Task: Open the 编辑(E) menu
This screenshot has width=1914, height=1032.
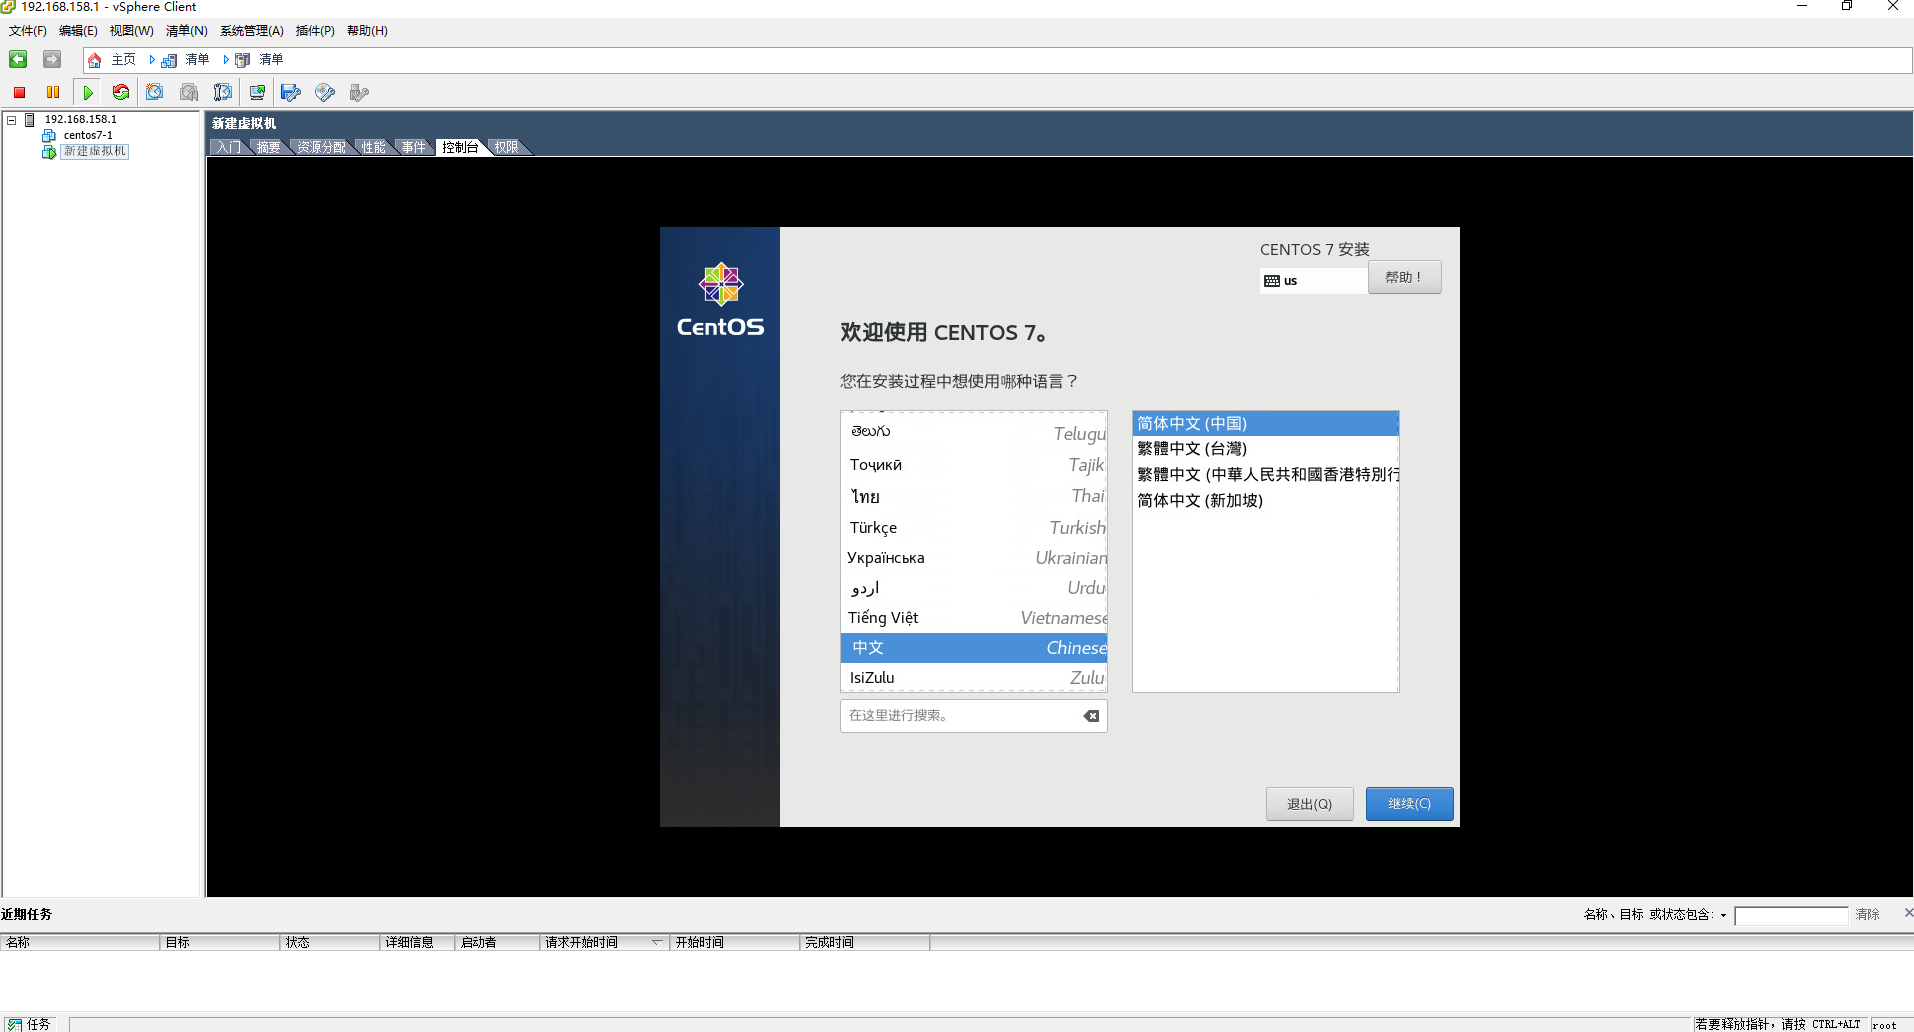Action: pyautogui.click(x=78, y=31)
